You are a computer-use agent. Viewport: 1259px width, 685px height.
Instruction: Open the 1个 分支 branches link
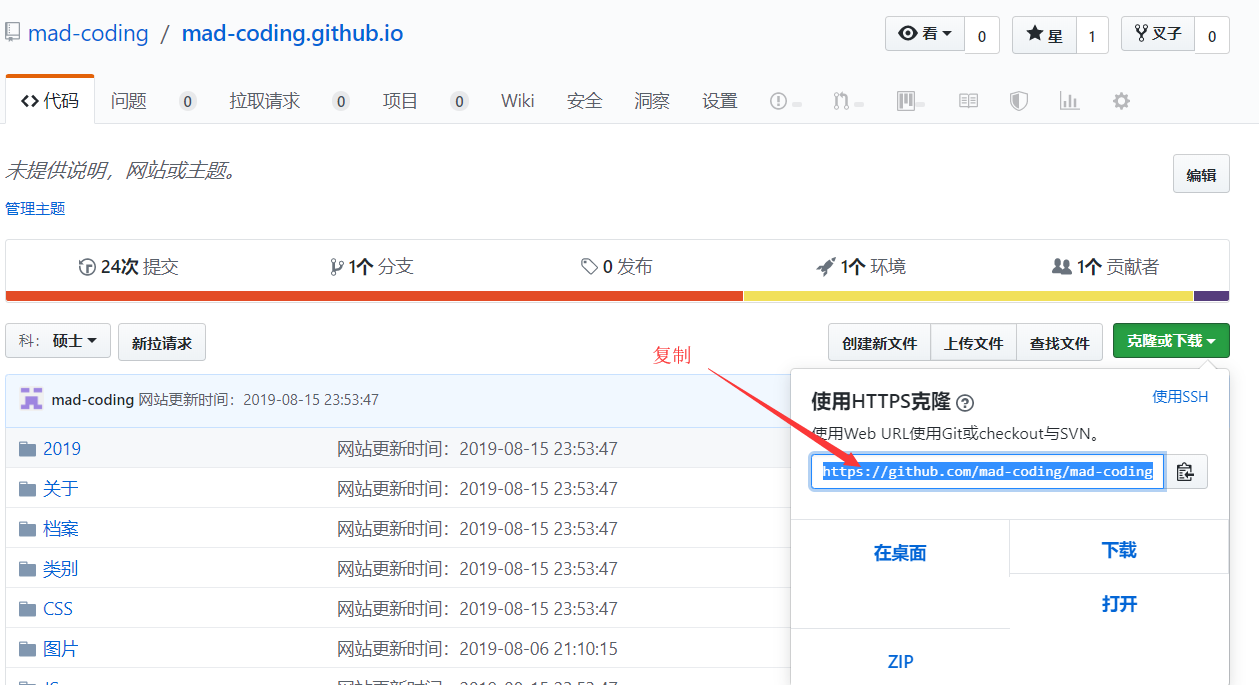point(372,267)
